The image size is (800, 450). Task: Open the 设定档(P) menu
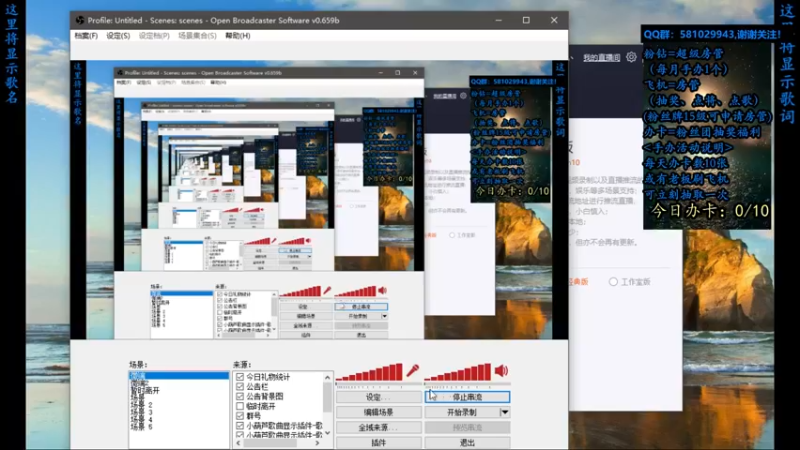click(x=154, y=36)
